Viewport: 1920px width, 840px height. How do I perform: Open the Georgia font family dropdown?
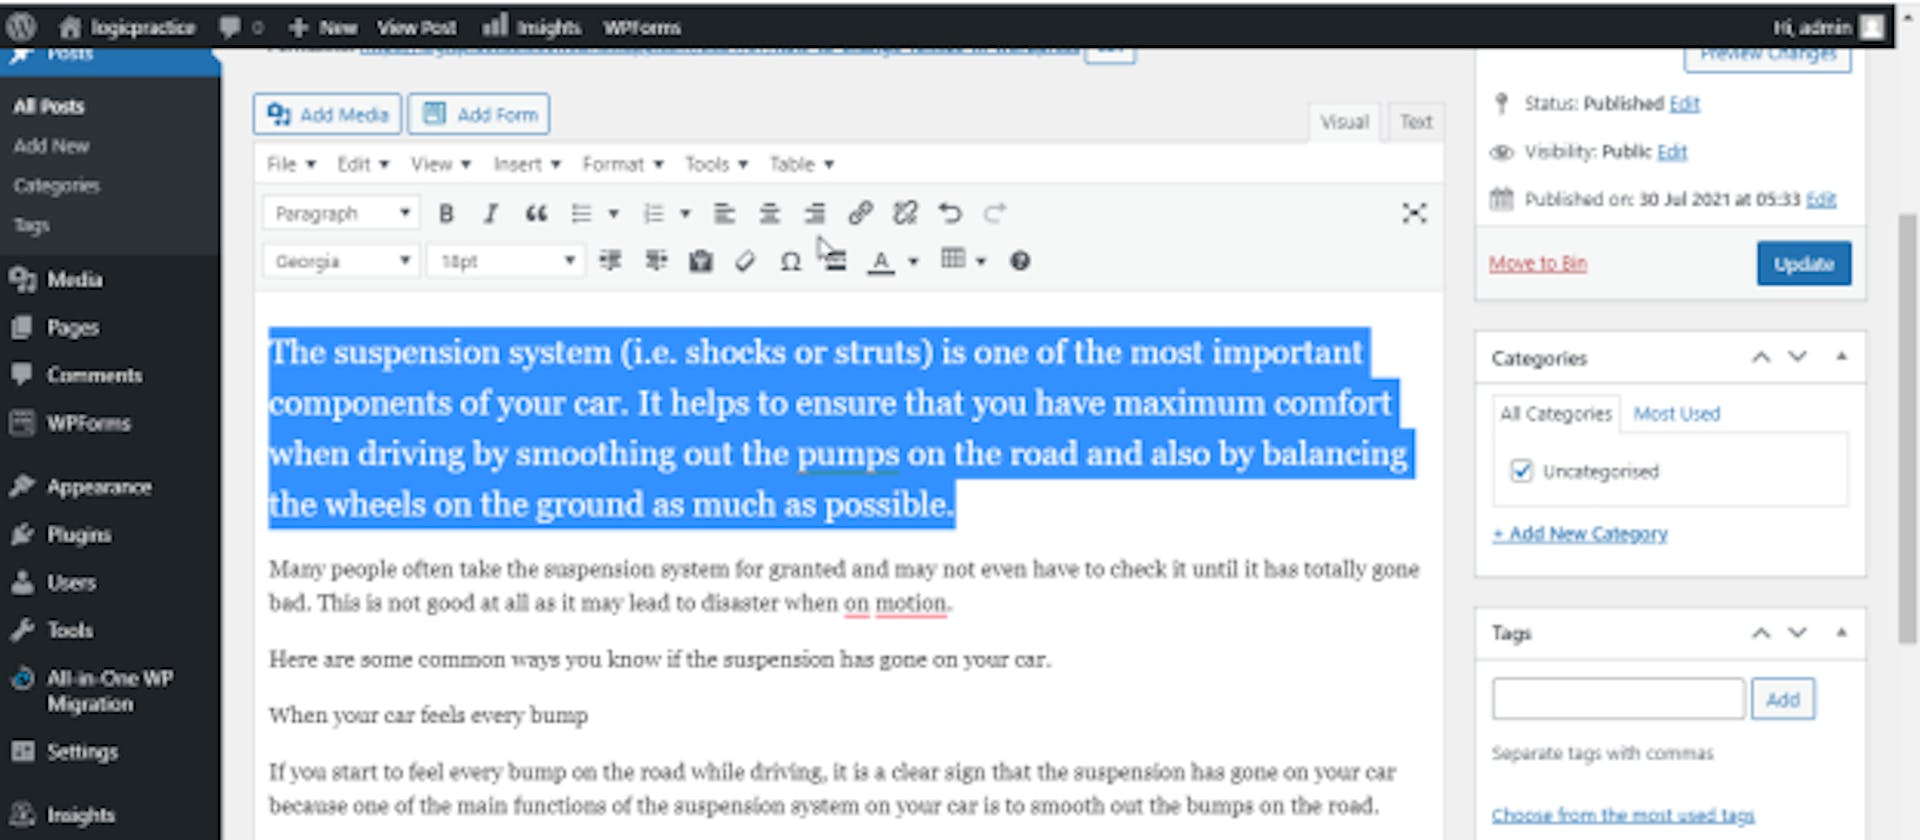coord(340,261)
